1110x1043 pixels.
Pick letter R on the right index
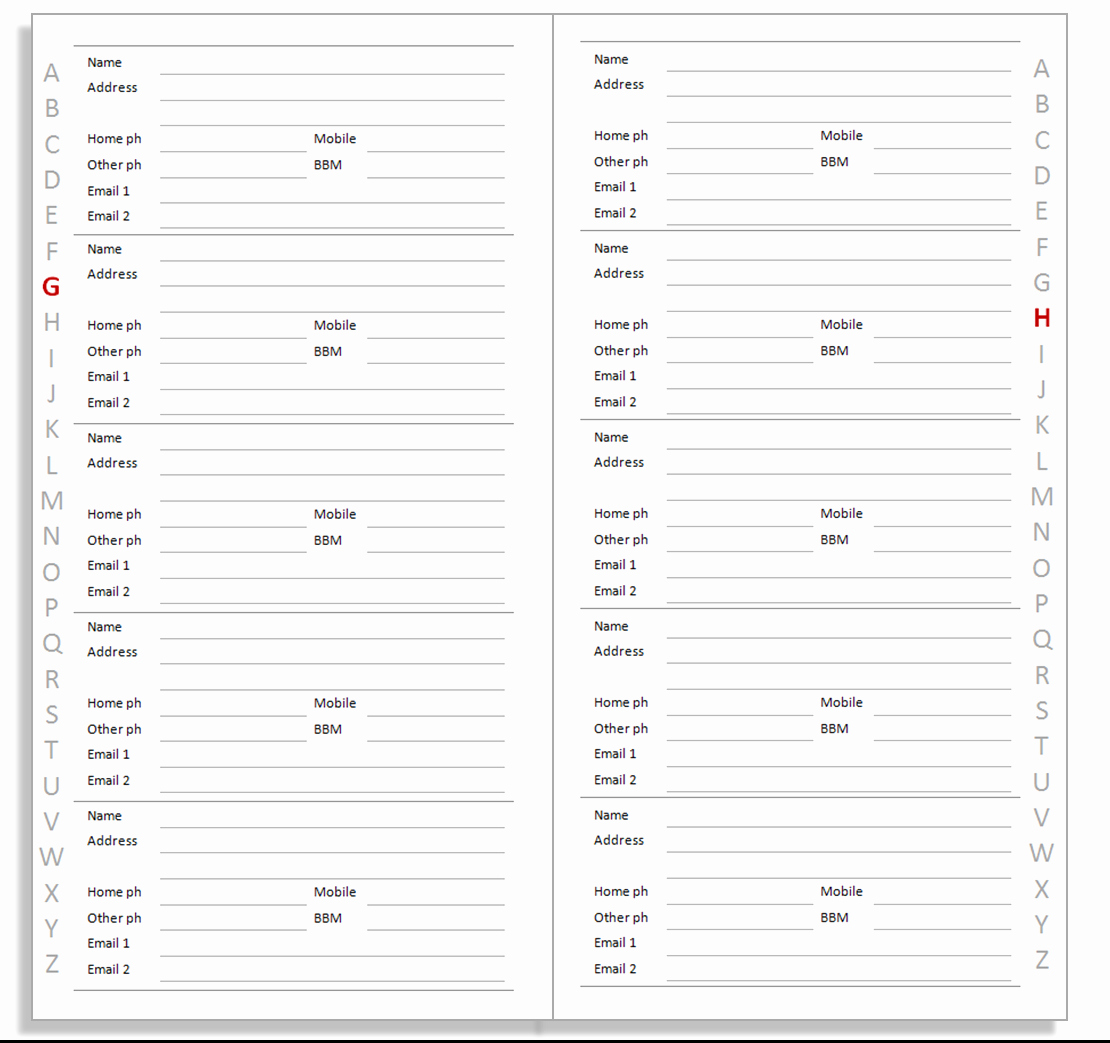[1041, 675]
